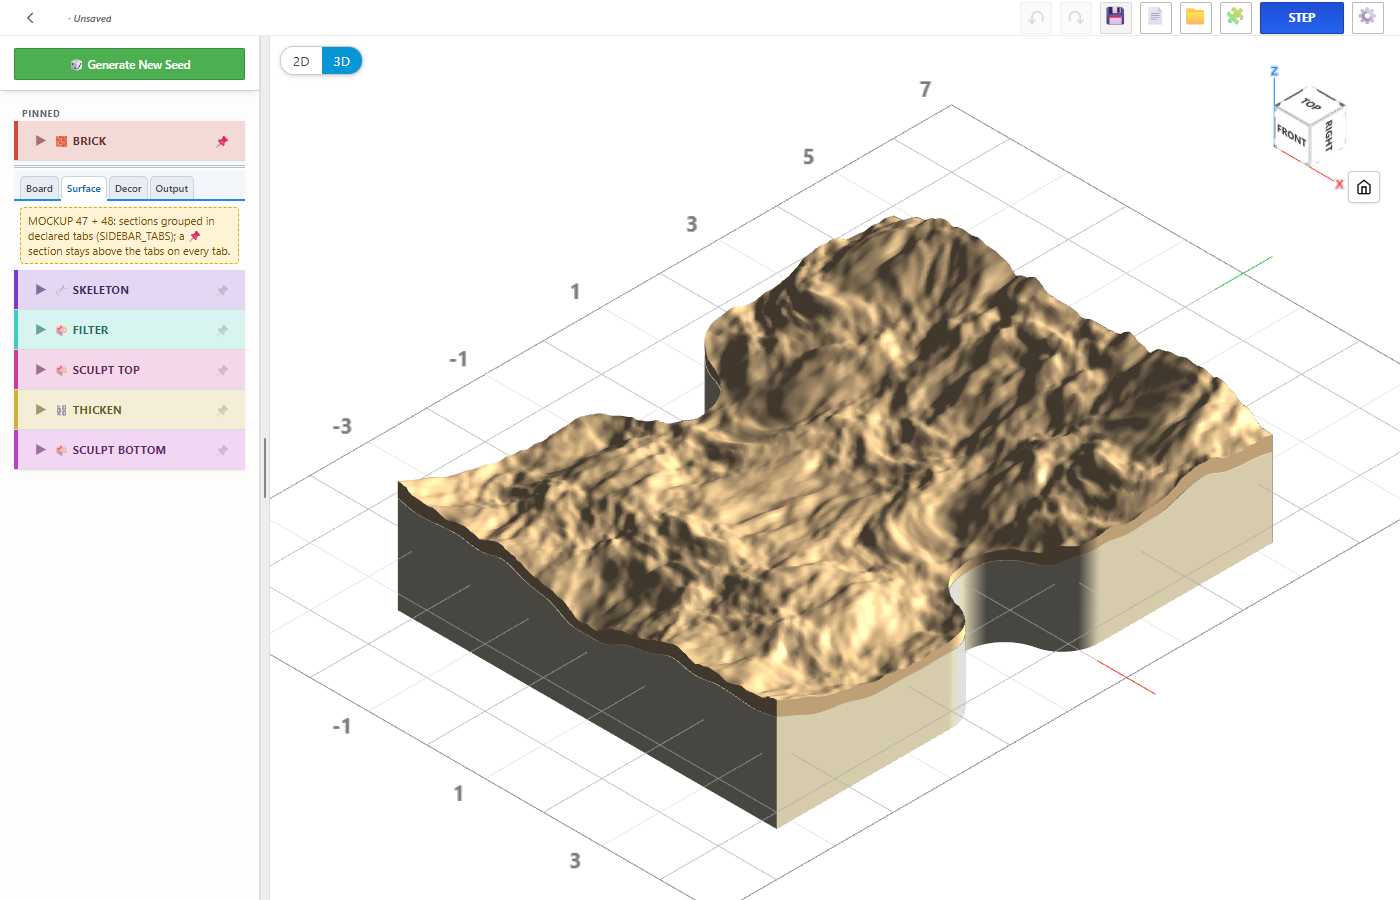Click the THICKEN section icon
This screenshot has width=1400, height=900.
point(62,410)
